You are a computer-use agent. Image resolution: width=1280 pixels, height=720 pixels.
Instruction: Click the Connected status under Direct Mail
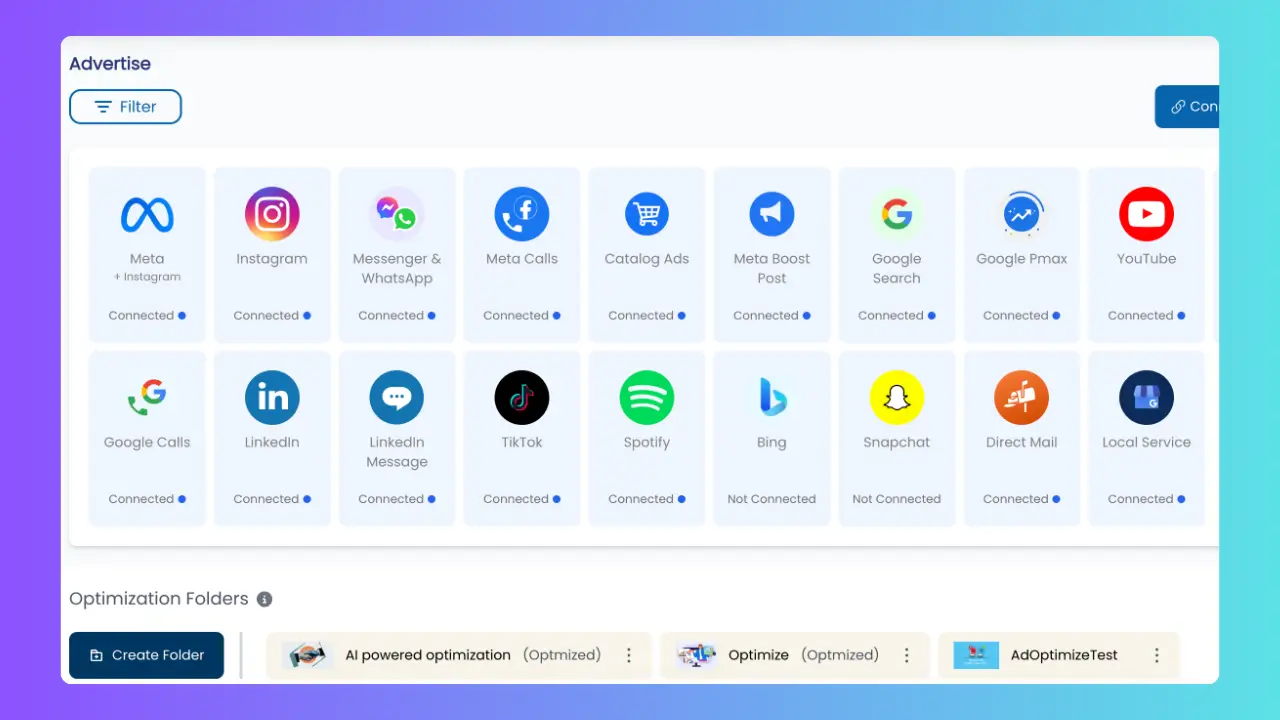point(1022,499)
